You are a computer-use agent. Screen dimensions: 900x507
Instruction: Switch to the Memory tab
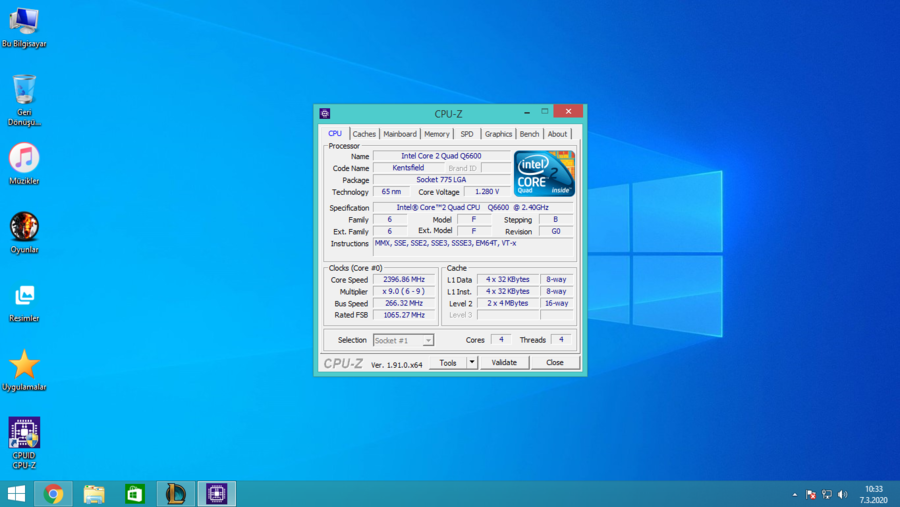tap(437, 134)
